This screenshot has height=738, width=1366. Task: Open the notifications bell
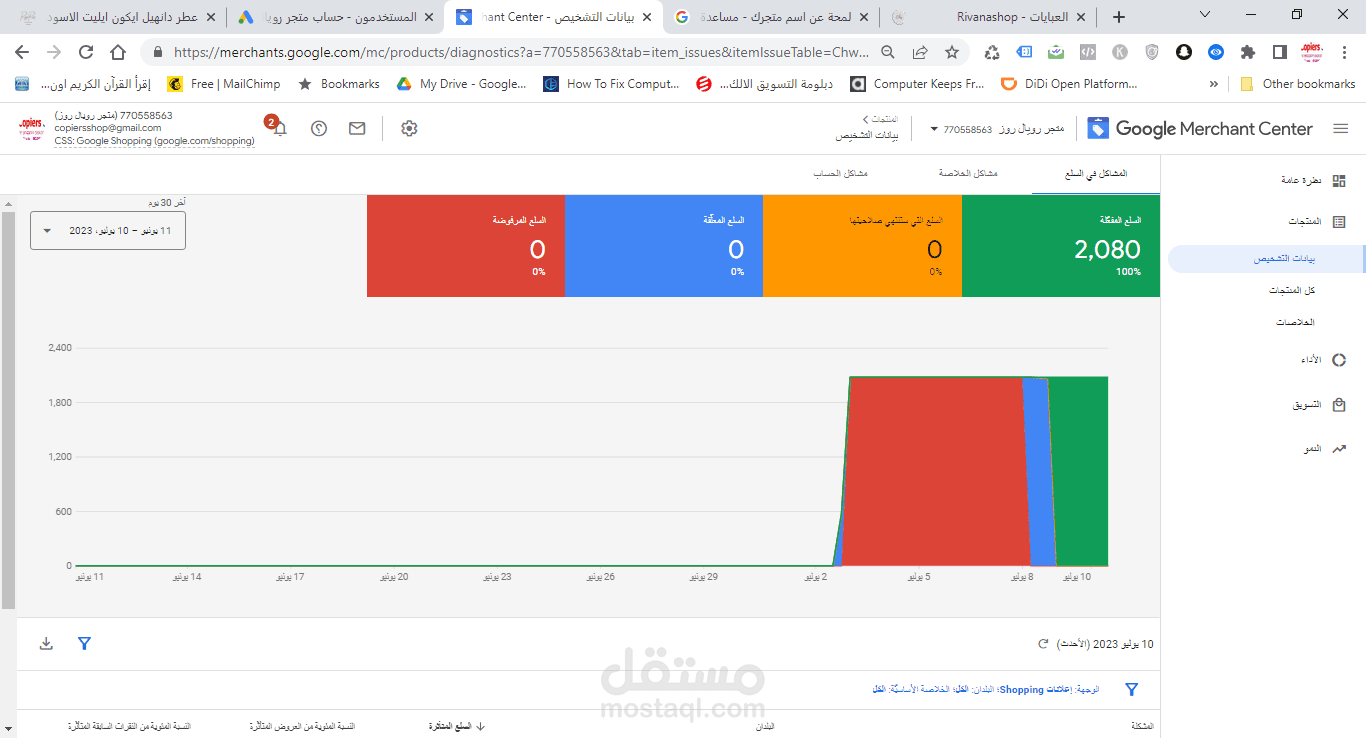279,128
